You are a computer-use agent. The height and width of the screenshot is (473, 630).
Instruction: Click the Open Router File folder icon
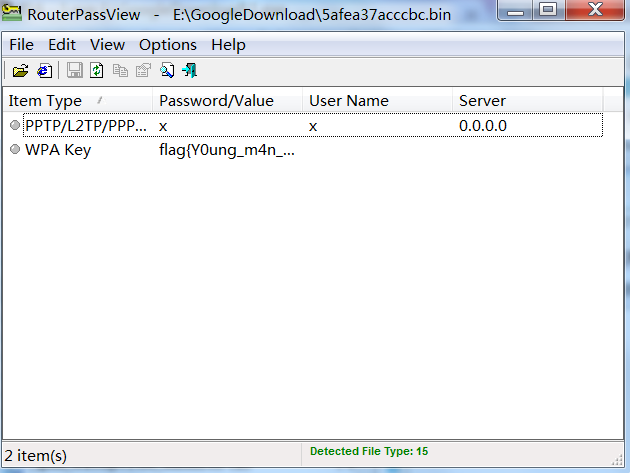click(20, 71)
